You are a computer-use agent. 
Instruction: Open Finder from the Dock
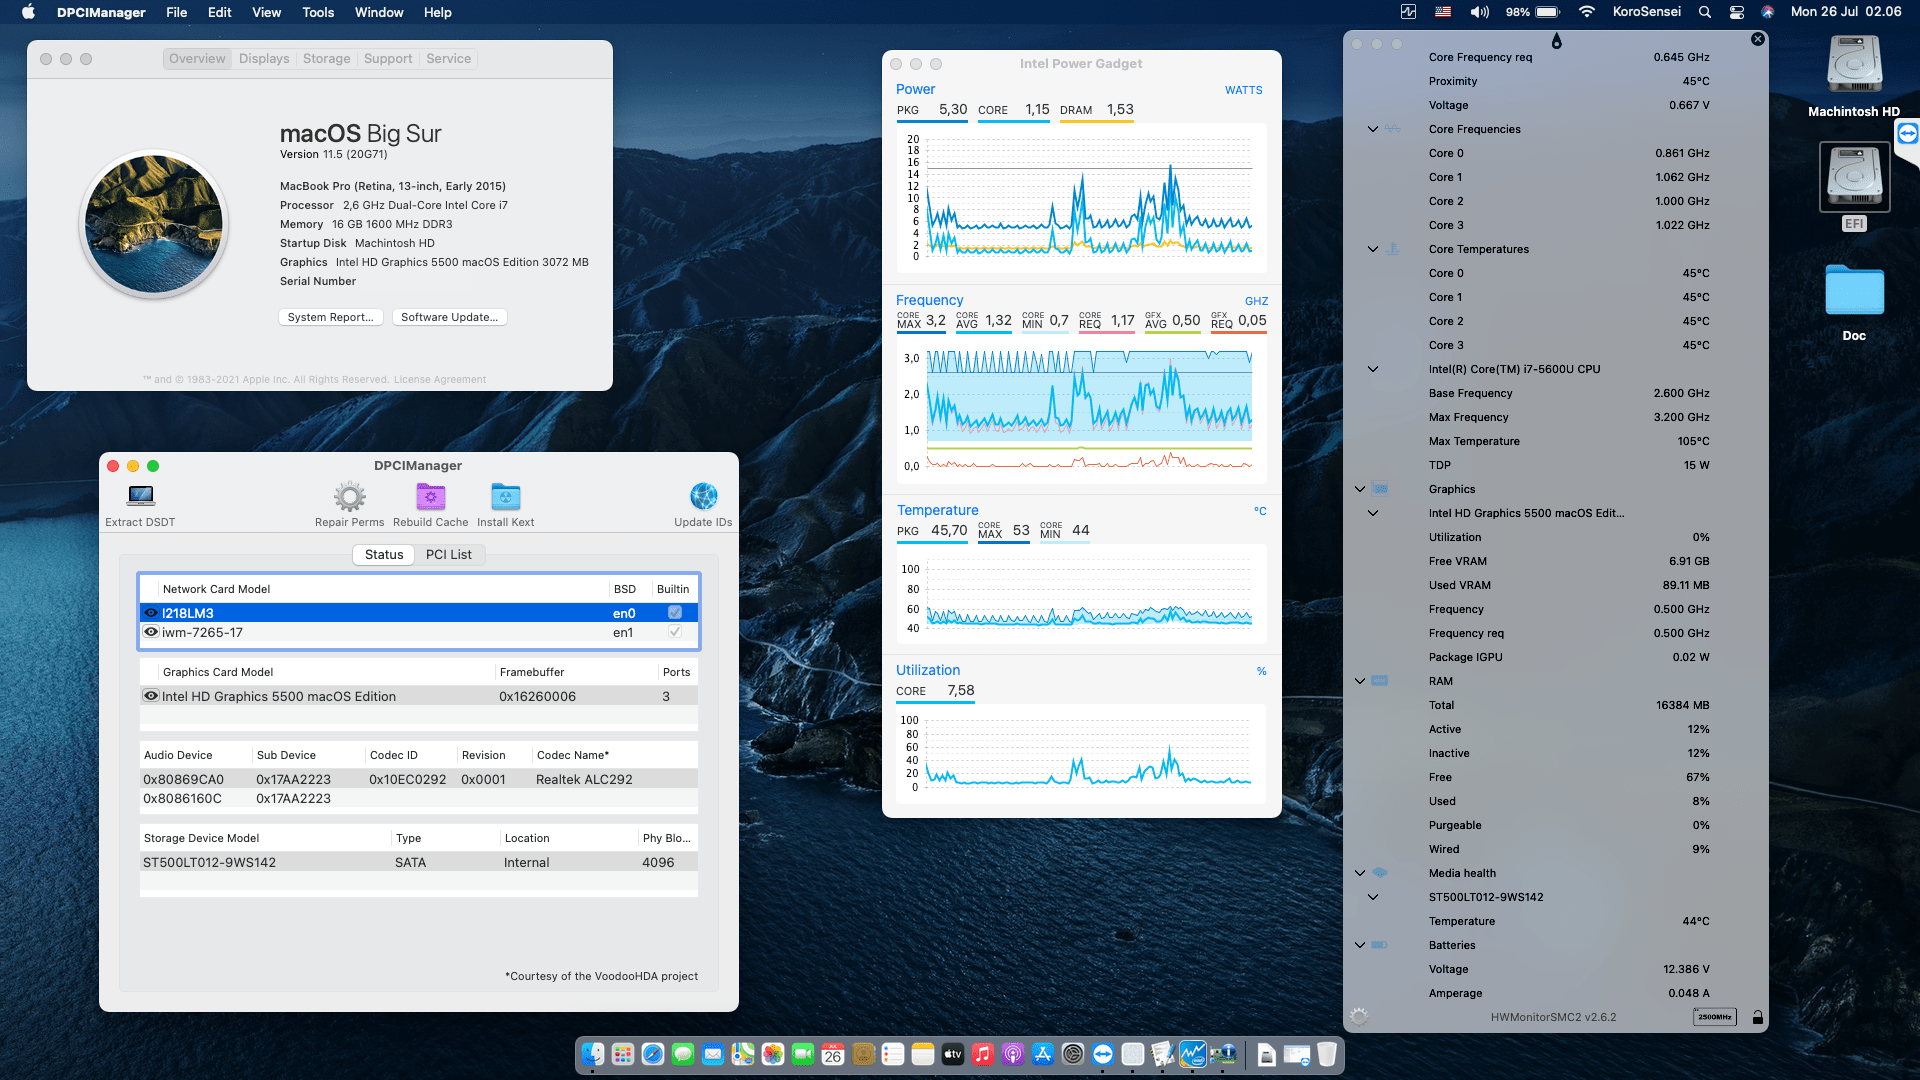(x=592, y=1053)
